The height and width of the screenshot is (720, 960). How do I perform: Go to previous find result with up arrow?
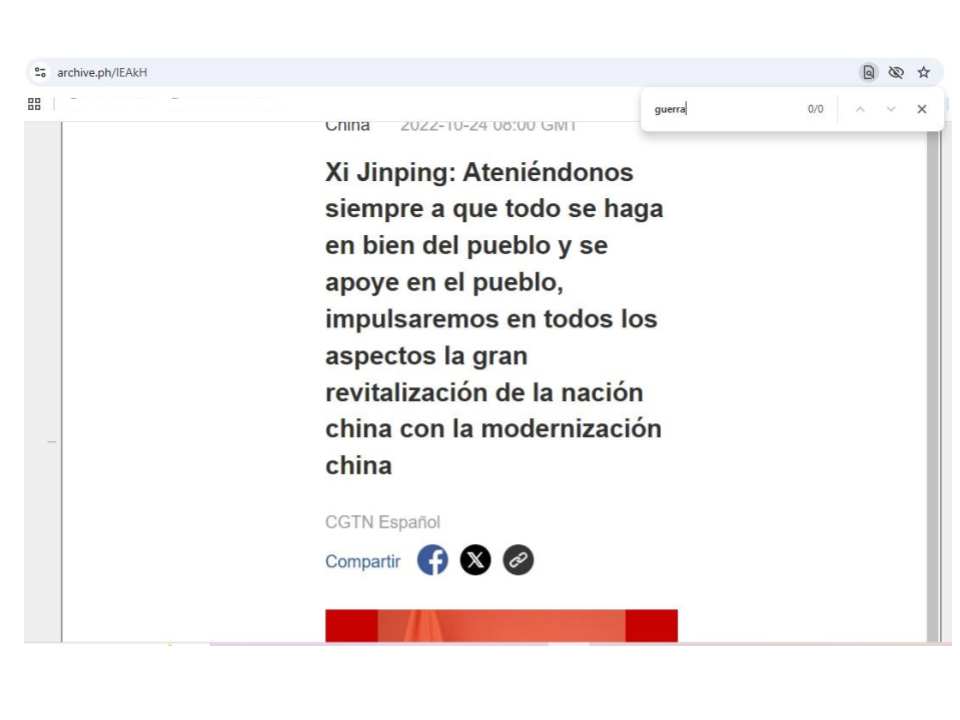click(859, 109)
